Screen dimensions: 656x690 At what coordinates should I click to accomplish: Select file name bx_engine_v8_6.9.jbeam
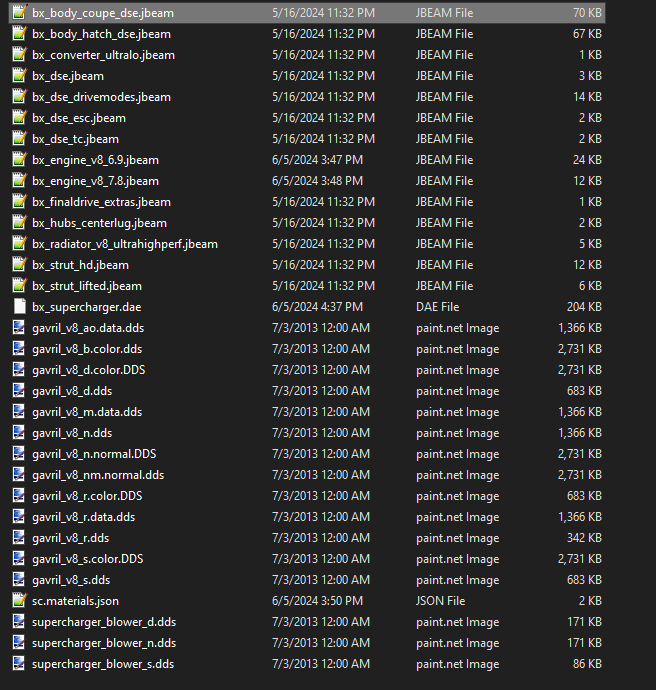[x=95, y=160]
